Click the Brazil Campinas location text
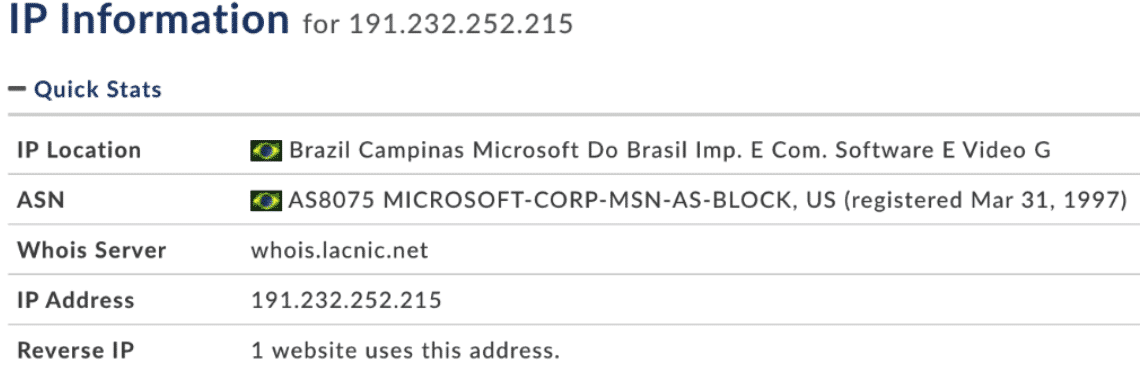The image size is (1146, 368). (x=378, y=151)
